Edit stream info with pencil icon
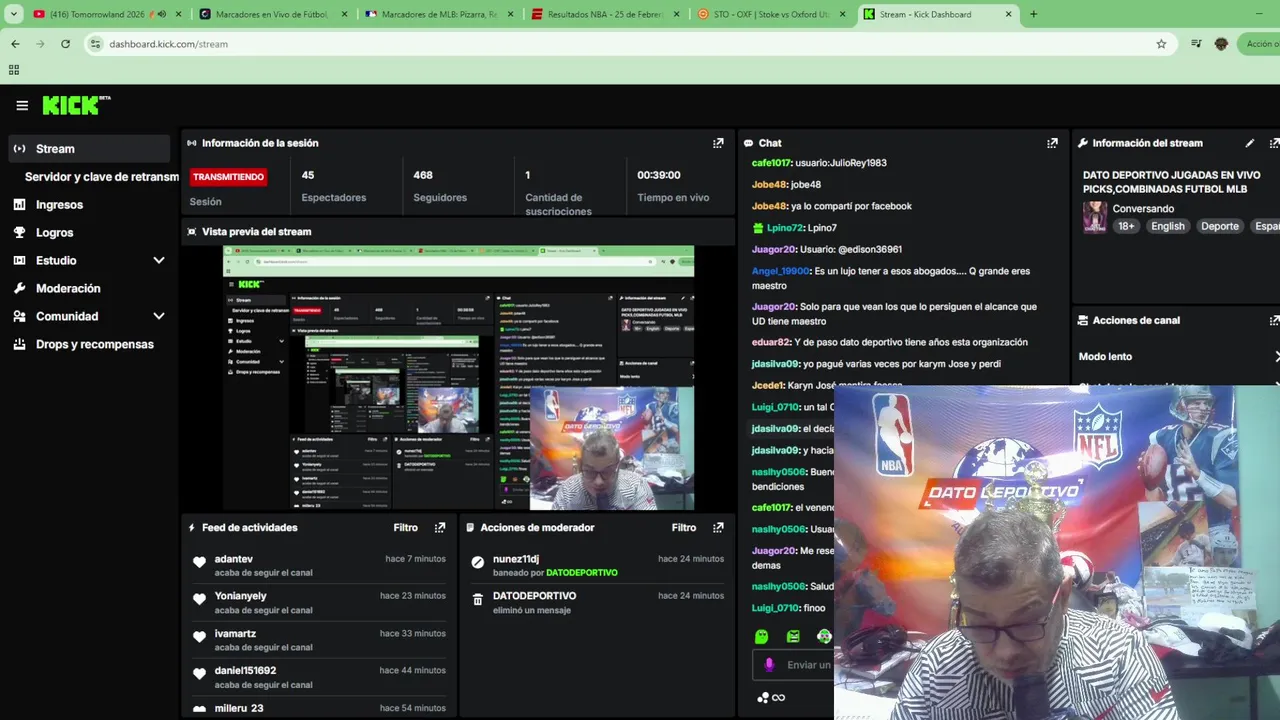1280x720 pixels. point(1249,143)
